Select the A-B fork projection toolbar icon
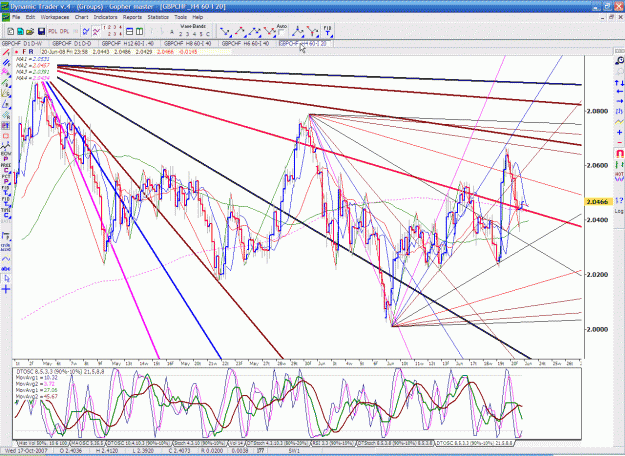Image resolution: width=625 pixels, height=456 pixels. pyautogui.click(x=298, y=31)
